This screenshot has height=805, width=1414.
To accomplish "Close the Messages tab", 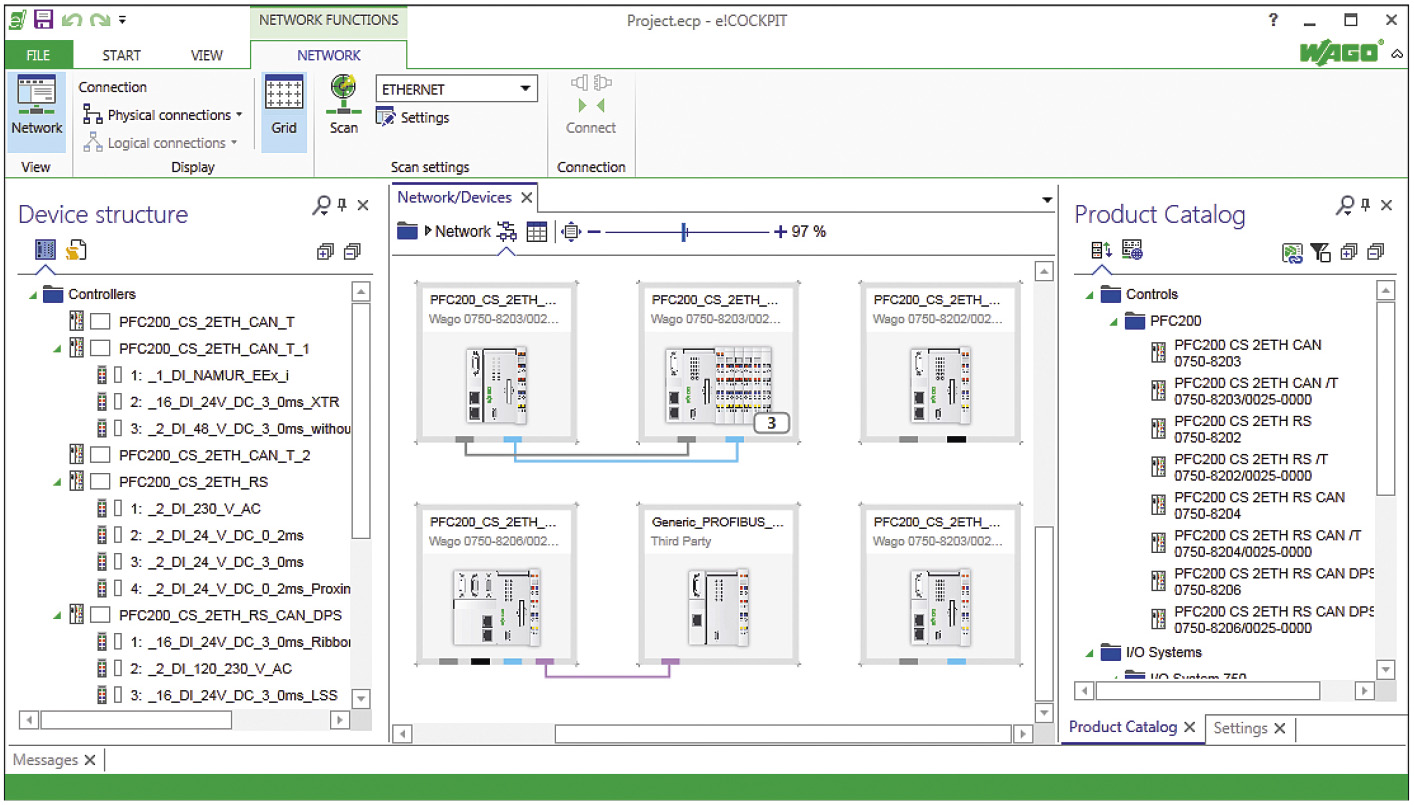I will pos(89,760).
